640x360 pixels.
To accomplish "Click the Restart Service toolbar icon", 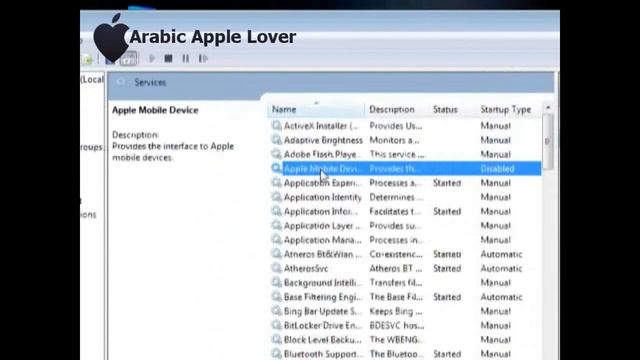I will [x=203, y=59].
